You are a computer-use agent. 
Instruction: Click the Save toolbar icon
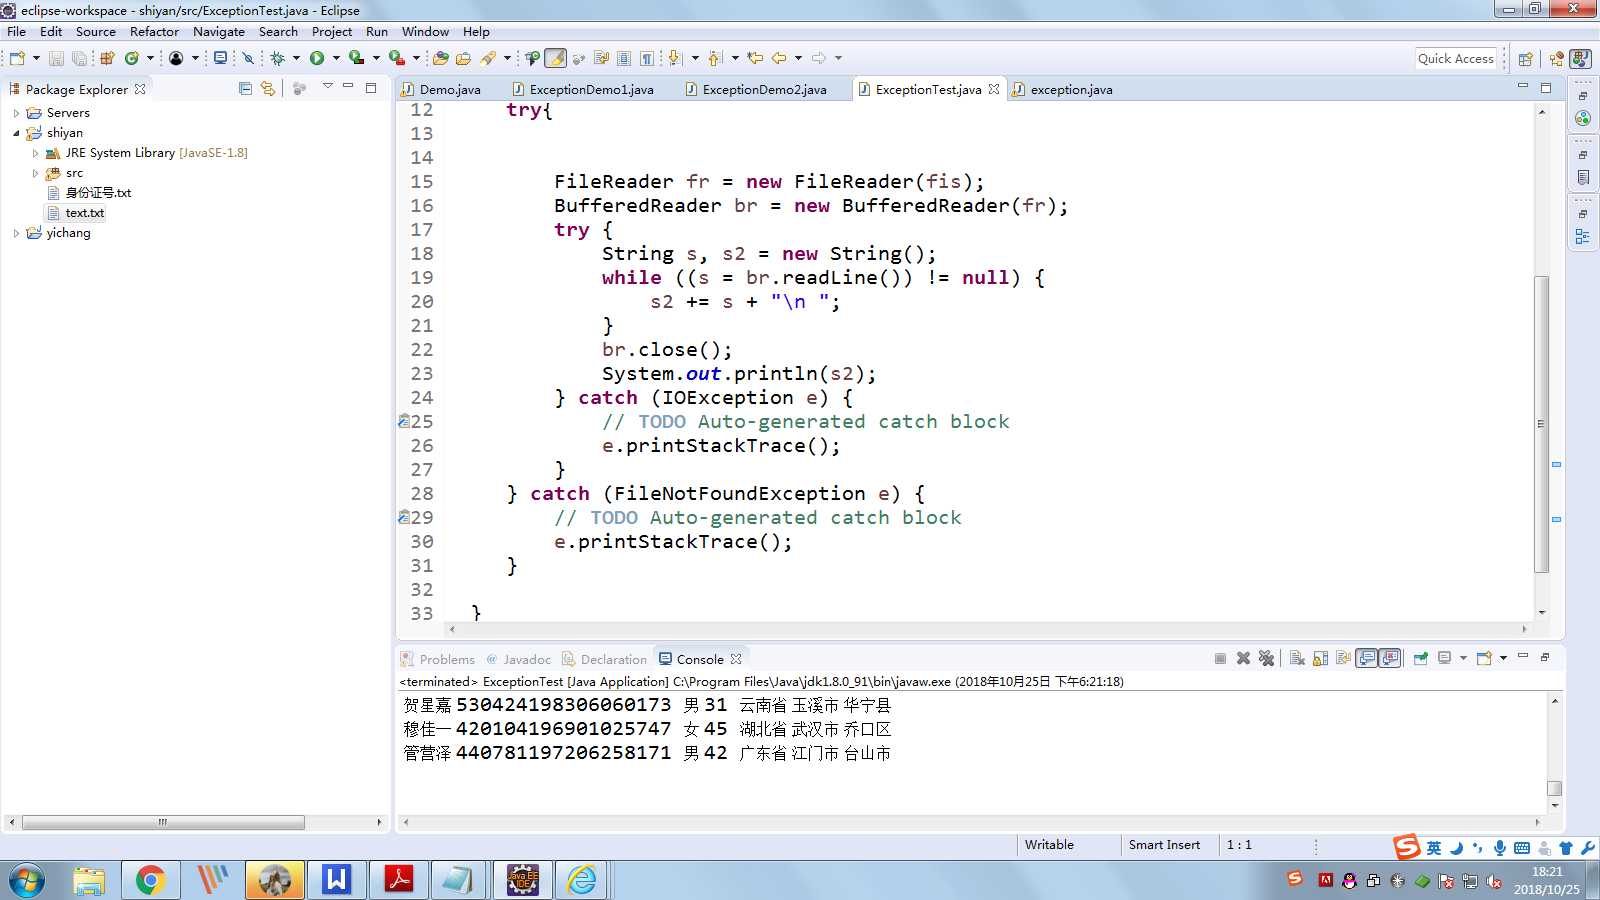click(x=56, y=58)
